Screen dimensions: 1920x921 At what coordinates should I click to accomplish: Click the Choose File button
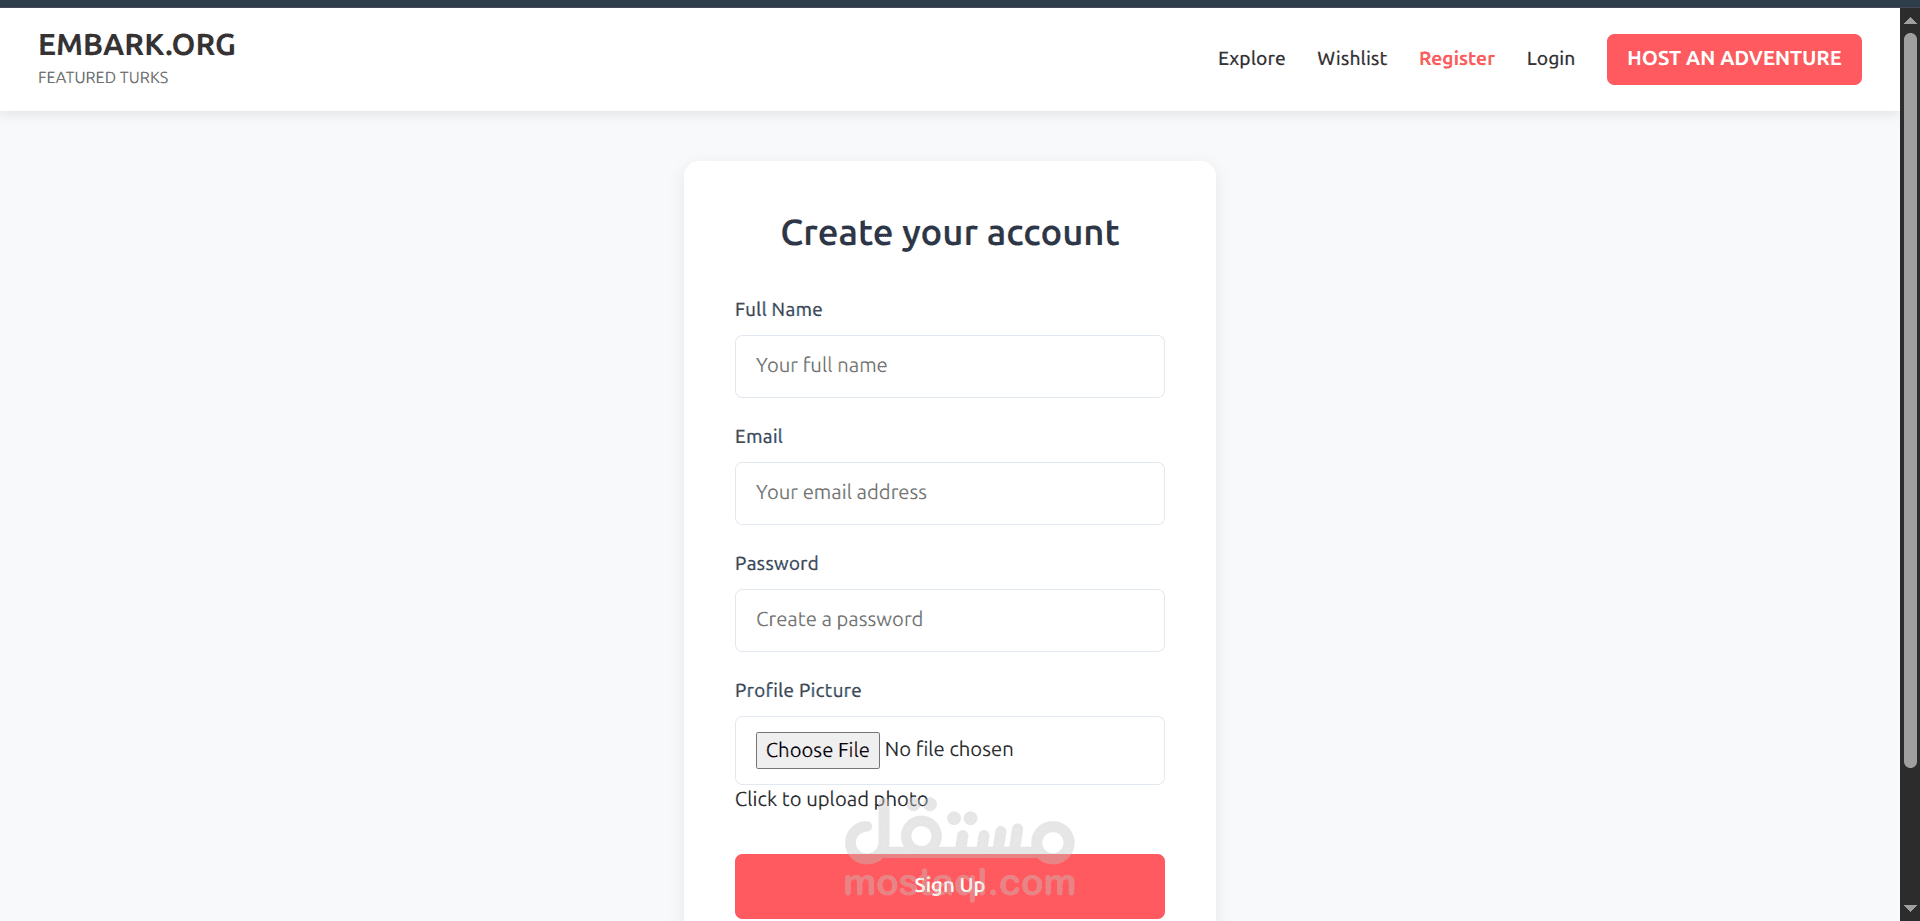817,750
